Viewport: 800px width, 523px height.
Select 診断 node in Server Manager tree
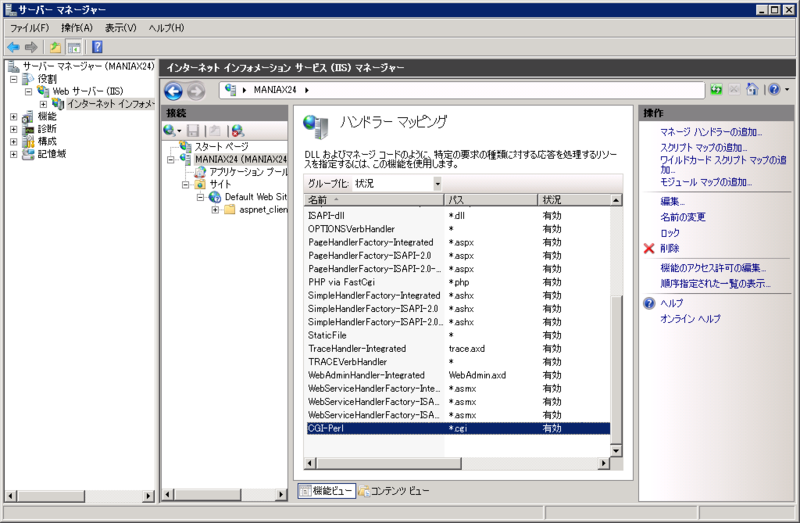47,129
